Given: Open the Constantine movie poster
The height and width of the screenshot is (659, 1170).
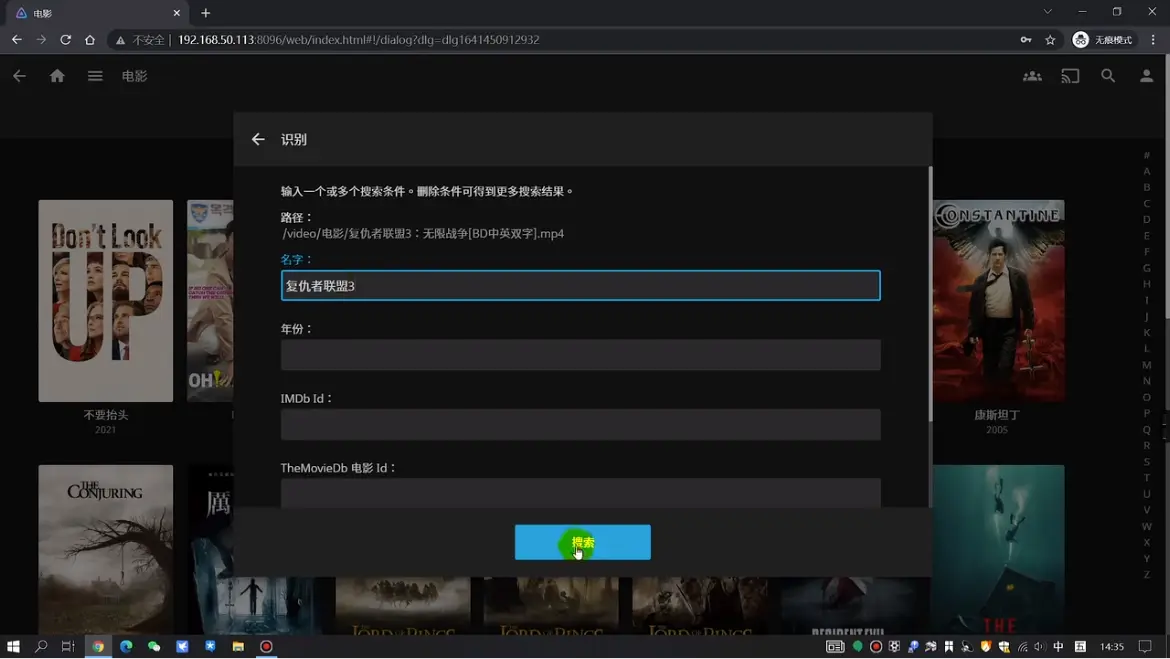Looking at the screenshot, I should [998, 300].
